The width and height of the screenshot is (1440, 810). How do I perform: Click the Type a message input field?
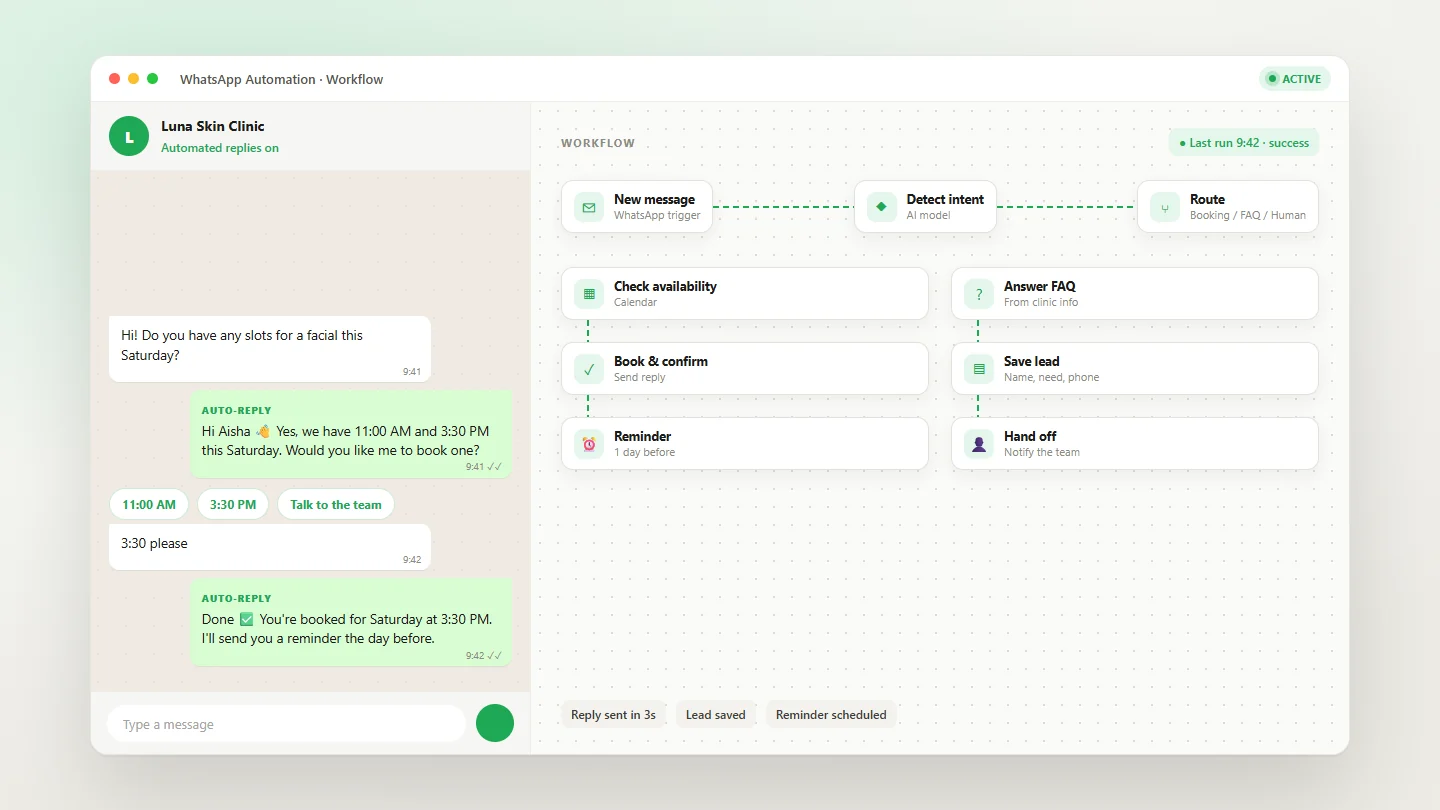click(x=286, y=724)
